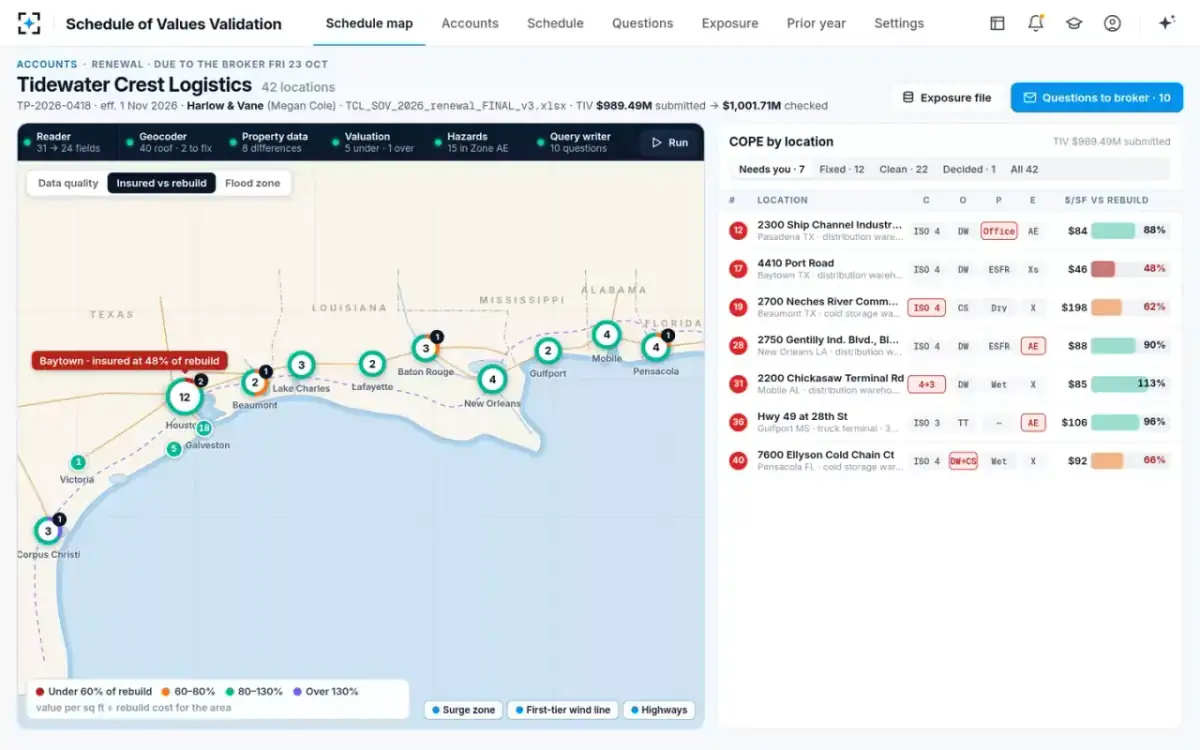Screen dimensions: 1200x750
Task: Open Questions to broker · 10
Action: pyautogui.click(x=1097, y=97)
